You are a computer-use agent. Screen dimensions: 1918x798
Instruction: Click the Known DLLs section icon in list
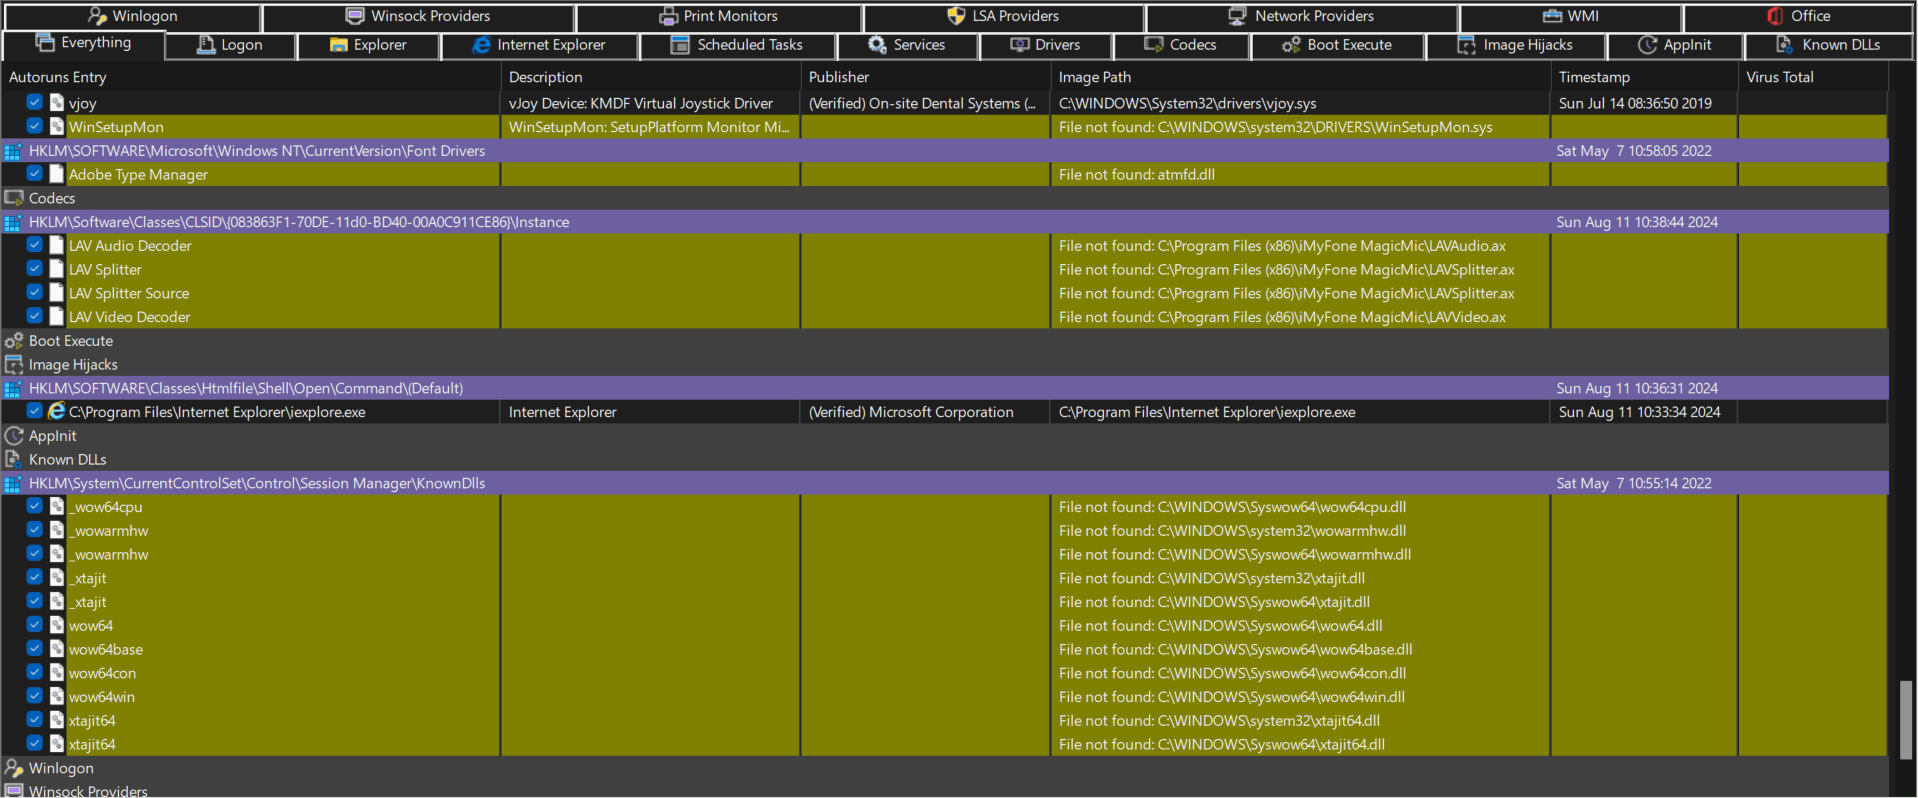coord(14,460)
